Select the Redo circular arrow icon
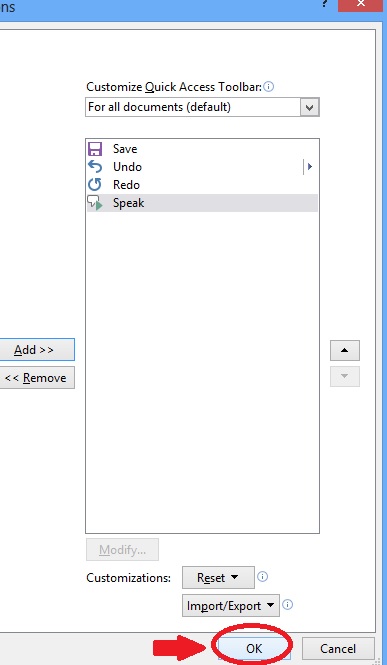 coord(95,184)
